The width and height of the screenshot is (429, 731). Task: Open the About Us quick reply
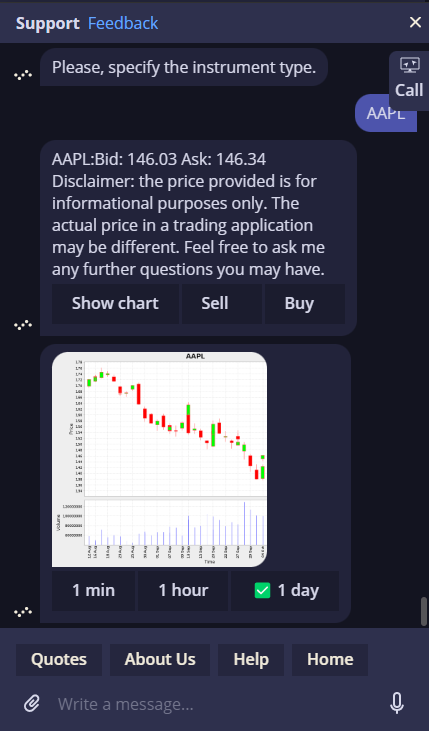point(160,660)
